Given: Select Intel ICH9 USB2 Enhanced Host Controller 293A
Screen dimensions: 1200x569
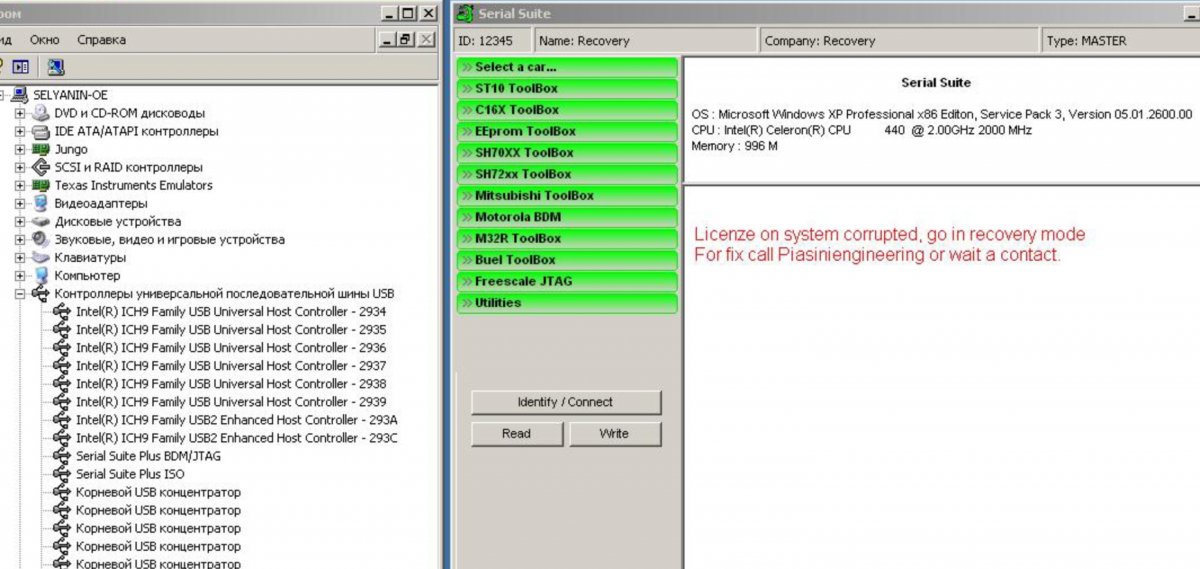Looking at the screenshot, I should 237,420.
